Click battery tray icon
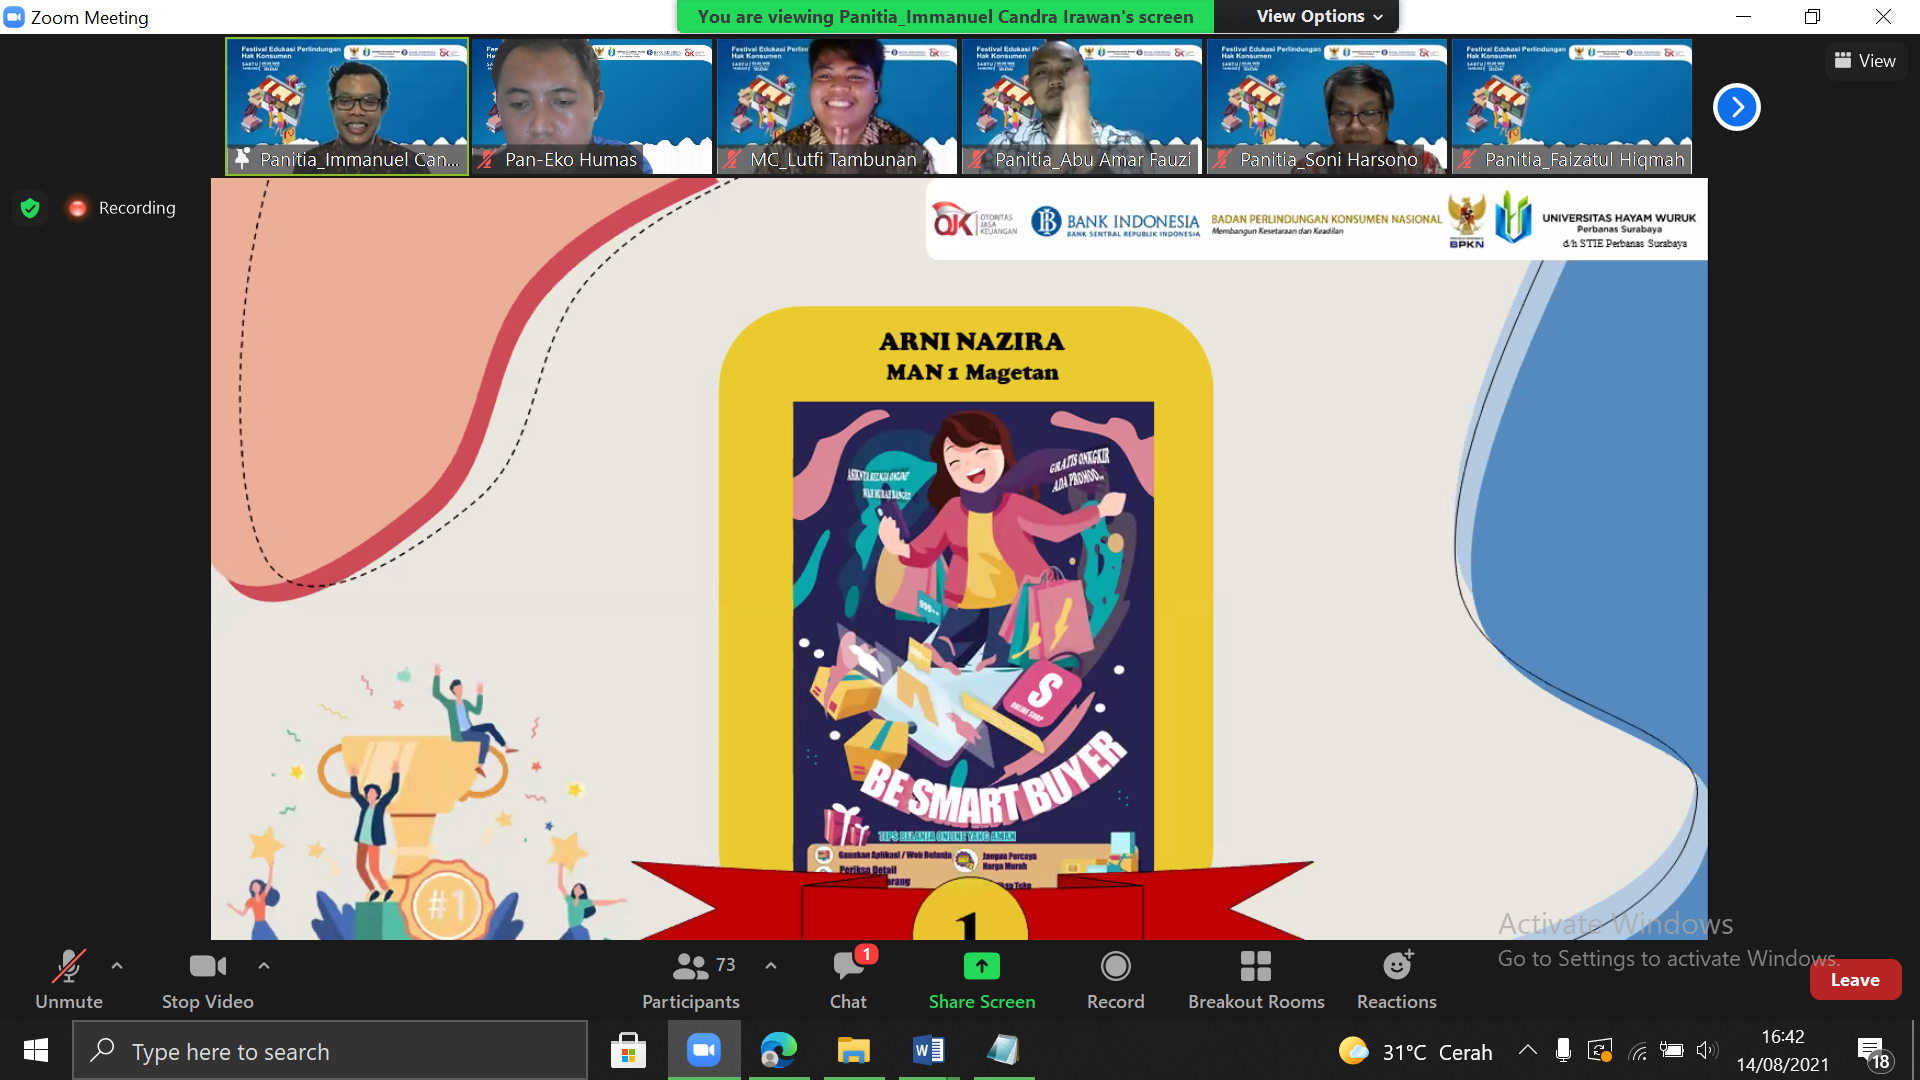Screen dimensions: 1920x1080 pos(1672,1050)
